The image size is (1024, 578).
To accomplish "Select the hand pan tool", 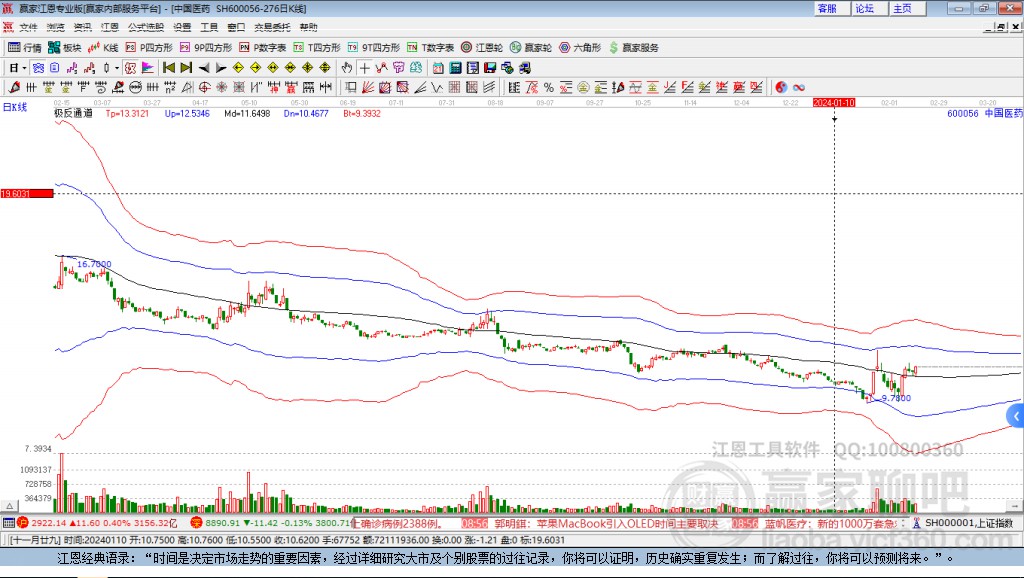I will coord(347,68).
